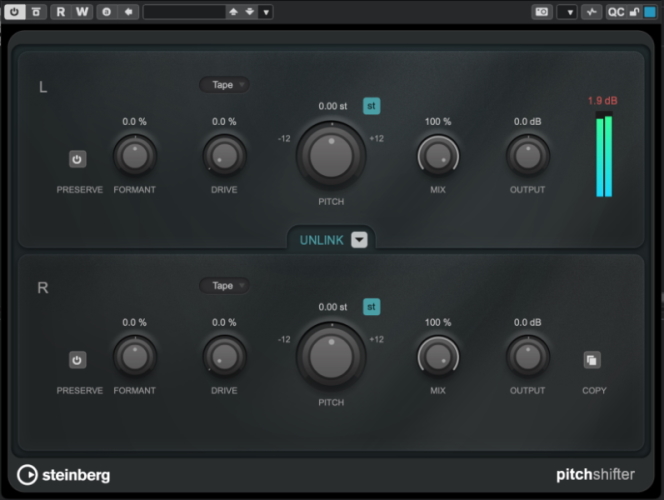Viewport: 664px width, 500px height.
Task: Click the Copy icon in R channel
Action: (x=592, y=360)
